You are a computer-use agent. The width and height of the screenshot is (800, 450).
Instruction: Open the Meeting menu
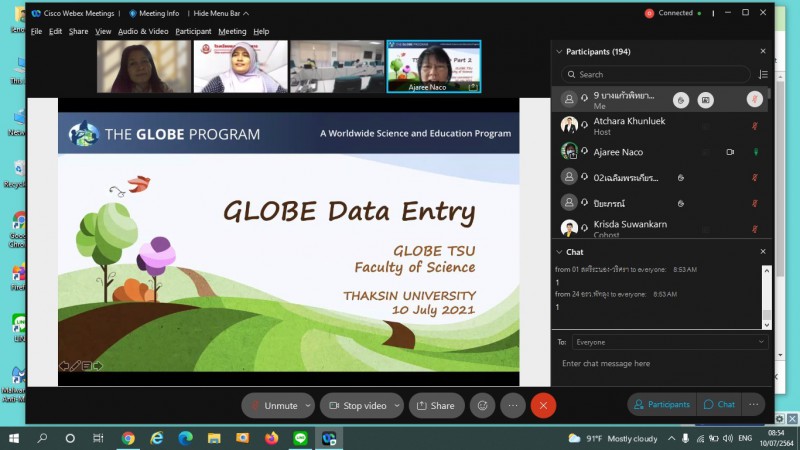point(232,32)
